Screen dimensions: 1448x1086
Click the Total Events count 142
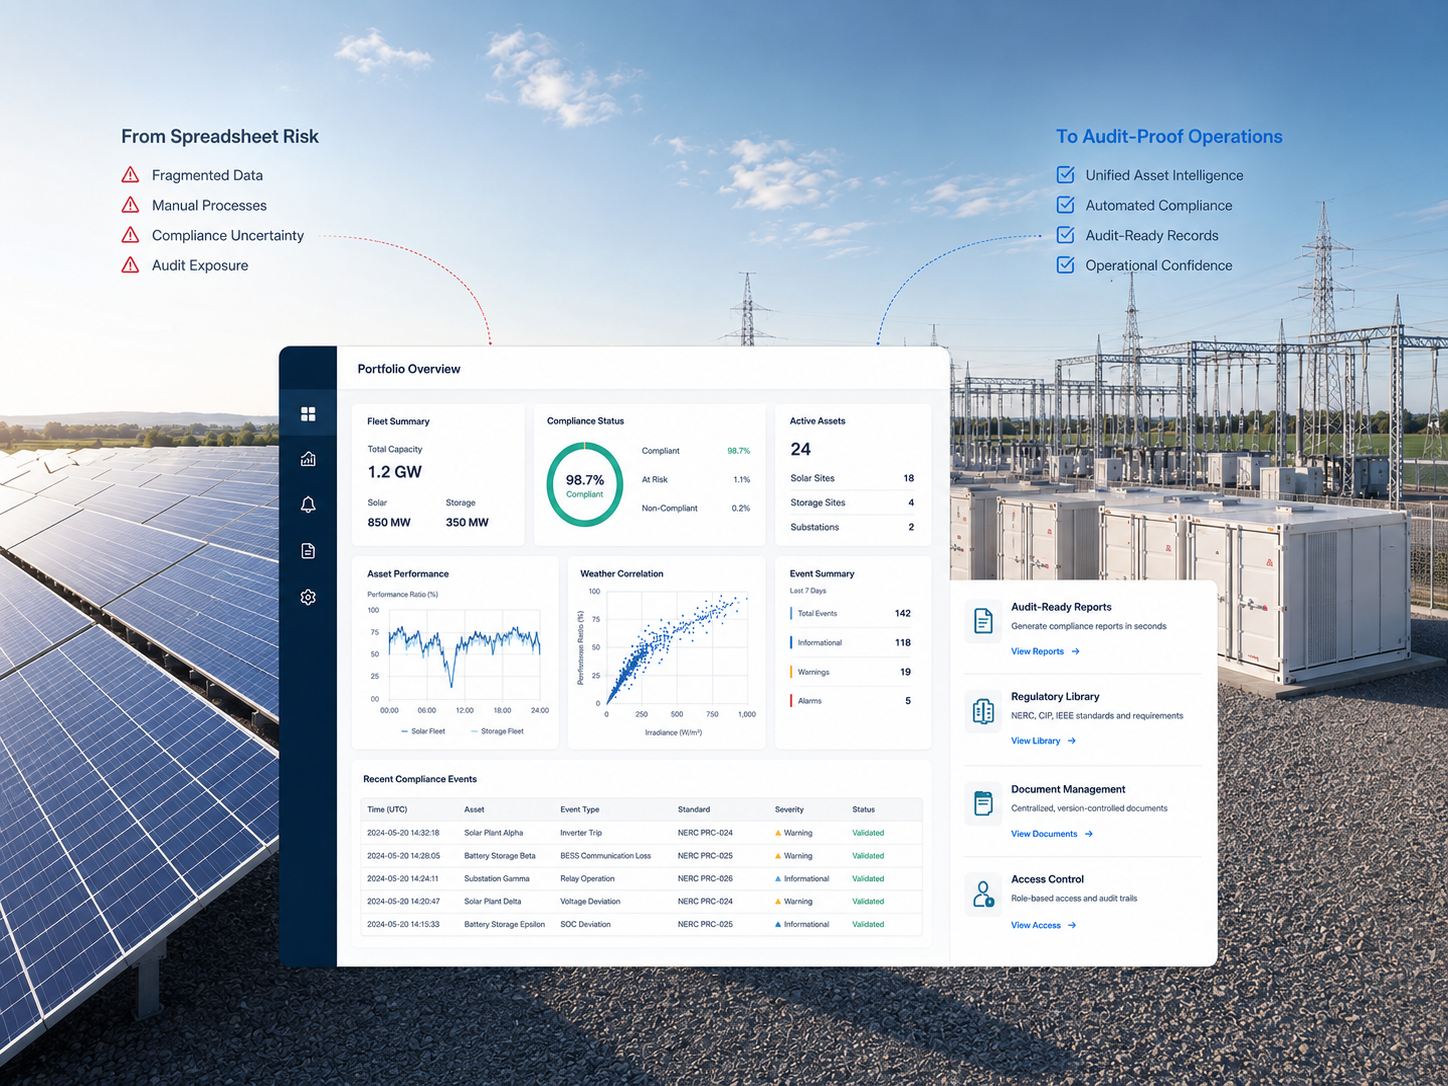click(x=902, y=614)
